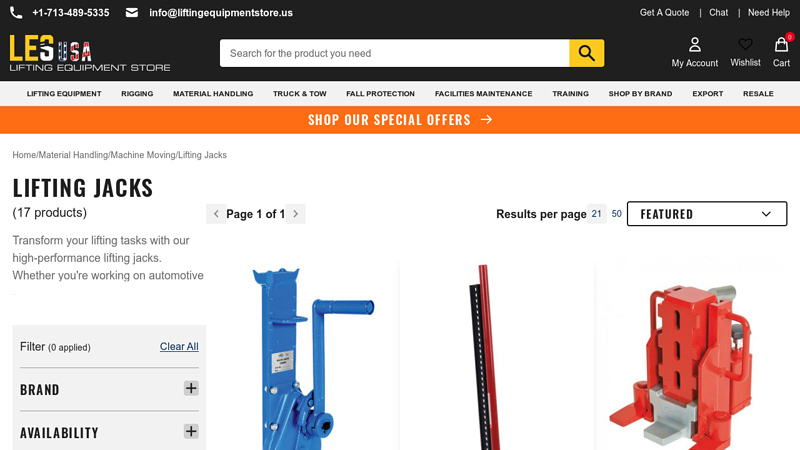Expand the Availability filter section
Image resolution: width=800 pixels, height=450 pixels.
click(191, 432)
